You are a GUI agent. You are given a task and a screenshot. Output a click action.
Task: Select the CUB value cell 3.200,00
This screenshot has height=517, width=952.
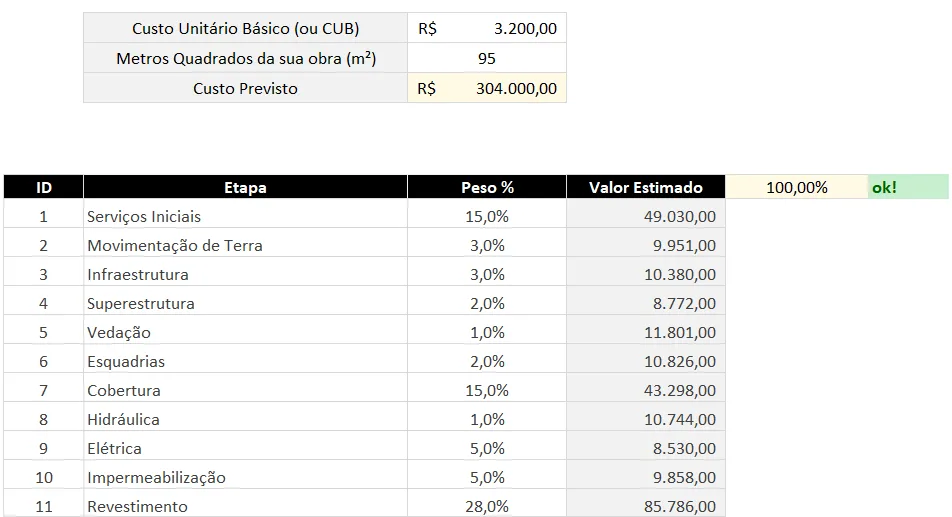pyautogui.click(x=487, y=29)
